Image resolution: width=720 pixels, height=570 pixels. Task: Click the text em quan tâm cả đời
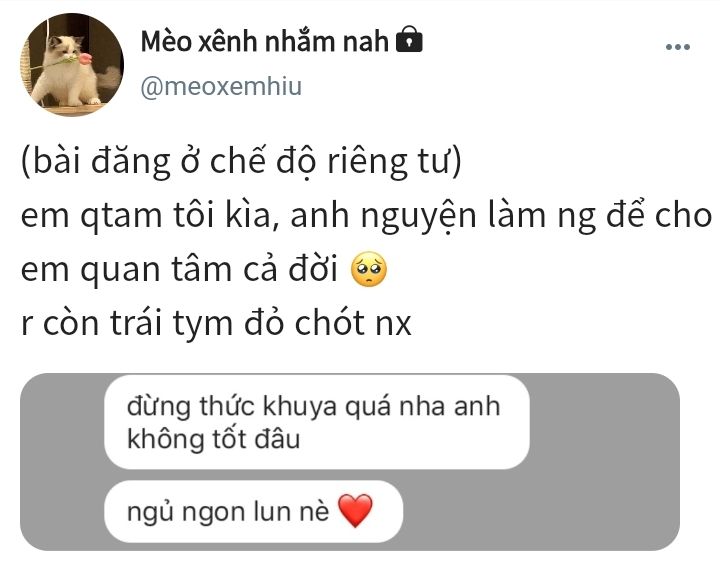[179, 270]
